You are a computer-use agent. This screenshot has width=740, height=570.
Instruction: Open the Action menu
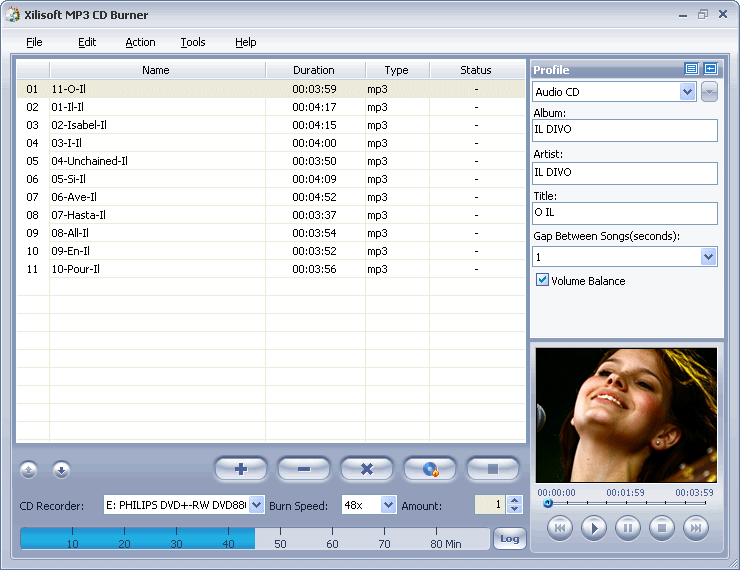(140, 42)
